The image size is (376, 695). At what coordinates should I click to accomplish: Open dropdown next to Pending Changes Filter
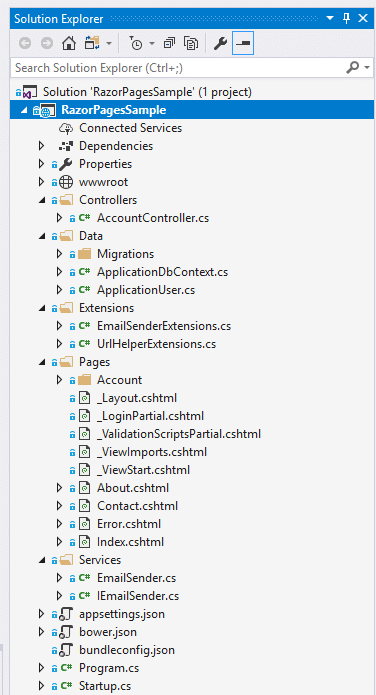click(152, 44)
